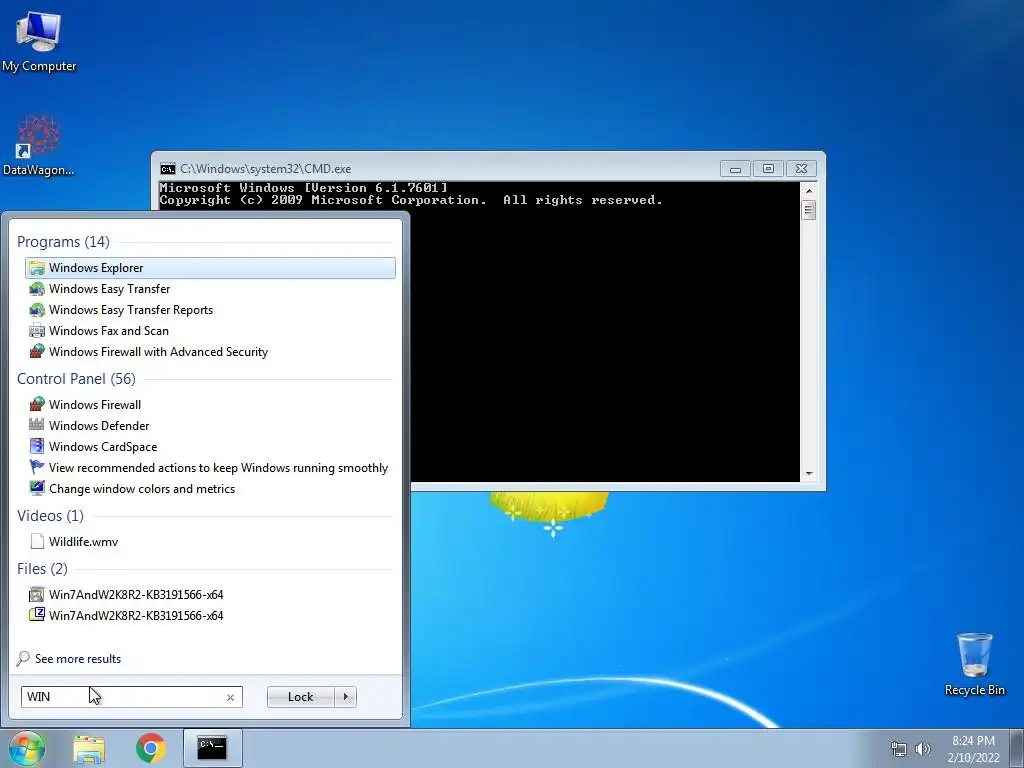Click the network tray icon
Viewport: 1024px width, 768px height.
click(899, 749)
